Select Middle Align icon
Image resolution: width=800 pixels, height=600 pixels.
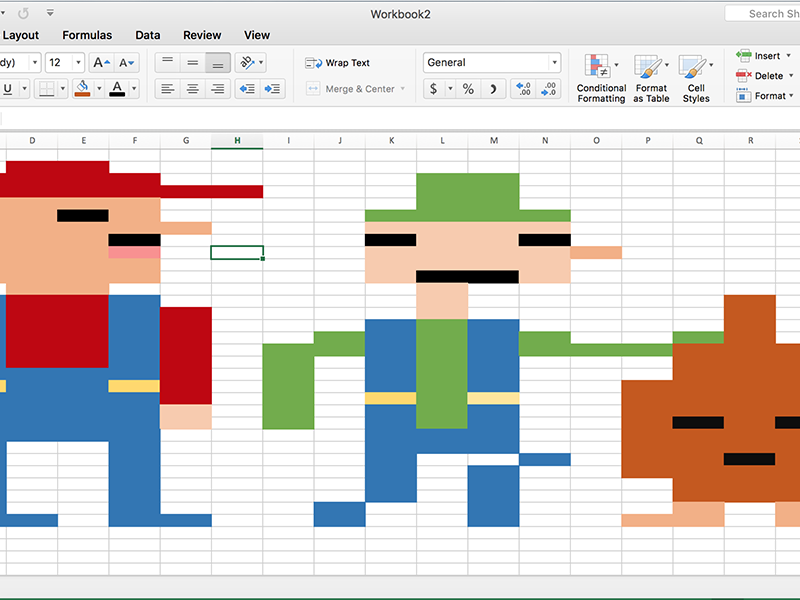point(192,63)
